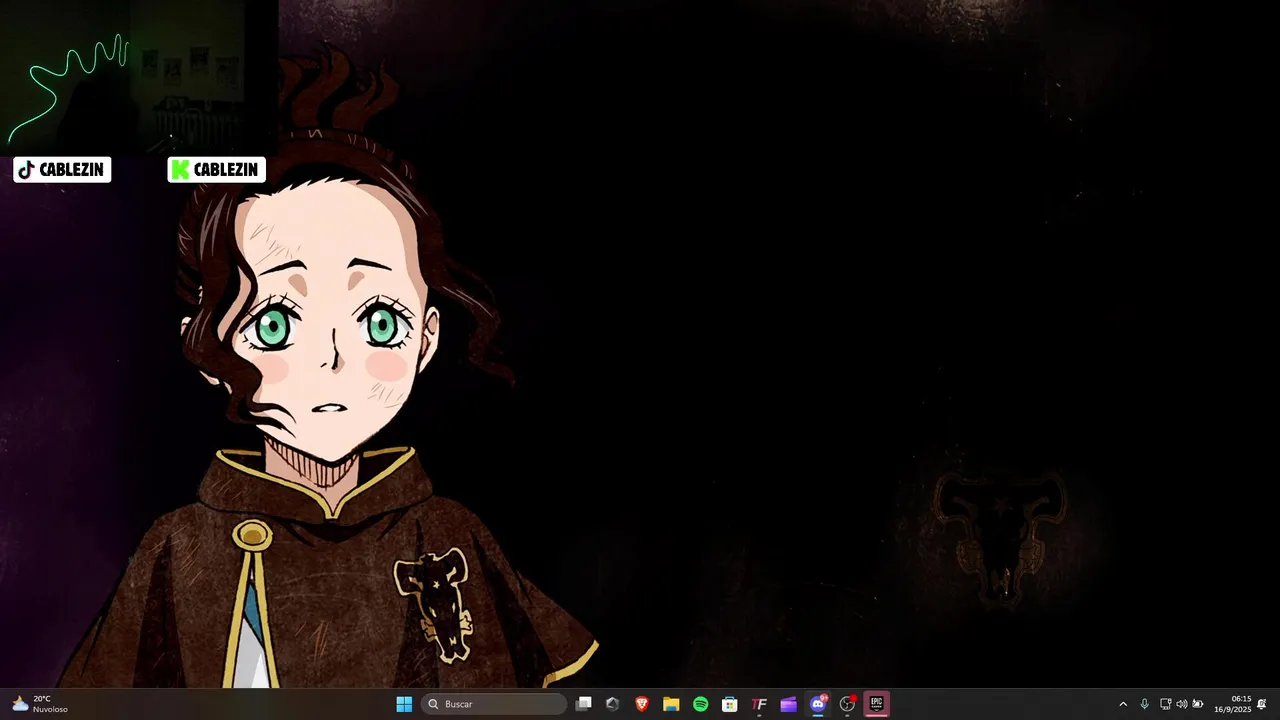Open Task View from the taskbar
Screen dimensions: 1280x720
pos(584,704)
